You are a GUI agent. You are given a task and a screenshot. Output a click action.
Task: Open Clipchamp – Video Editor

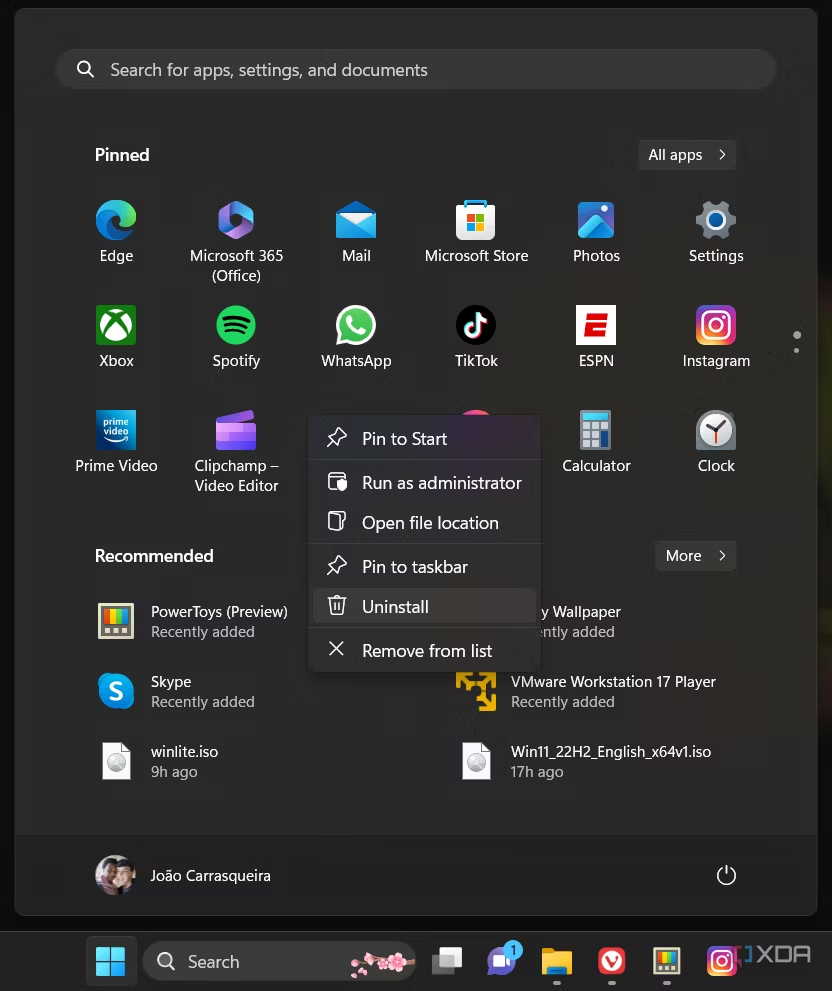pos(236,451)
